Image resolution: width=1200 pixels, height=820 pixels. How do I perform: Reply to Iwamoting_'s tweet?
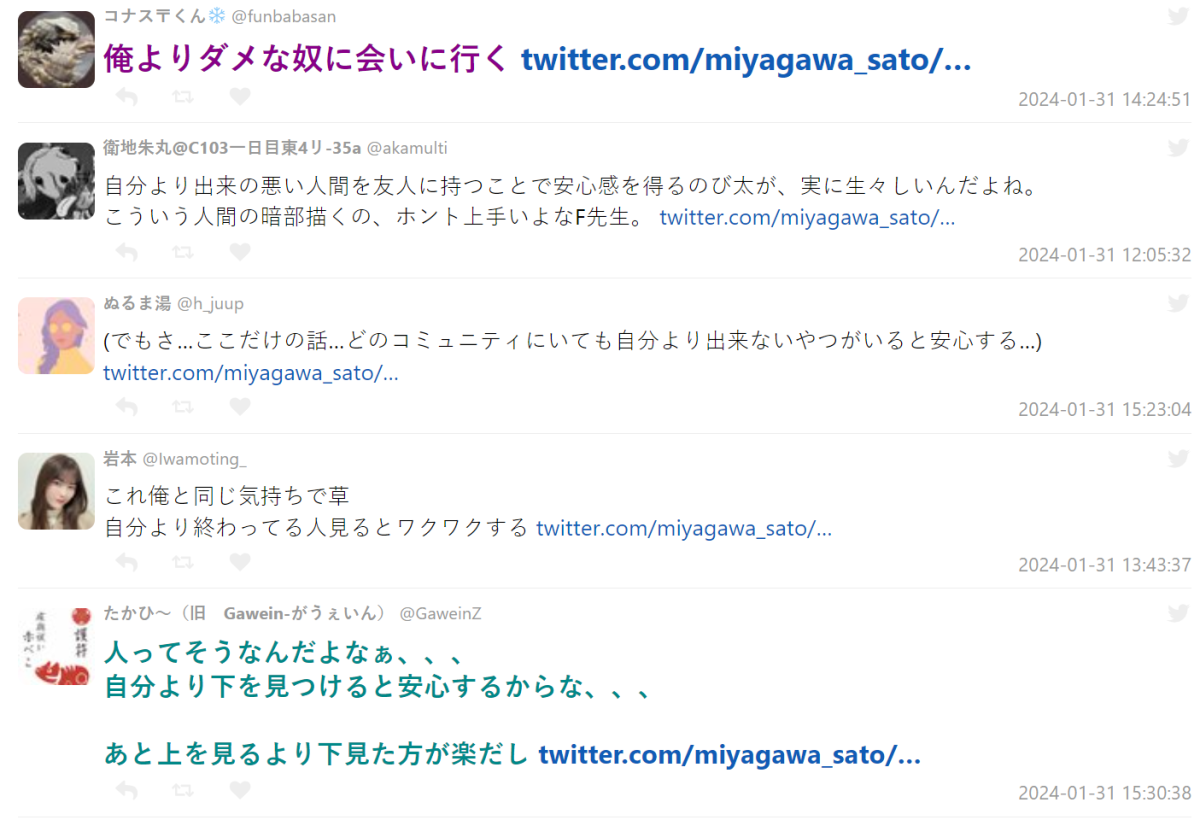coord(126,562)
